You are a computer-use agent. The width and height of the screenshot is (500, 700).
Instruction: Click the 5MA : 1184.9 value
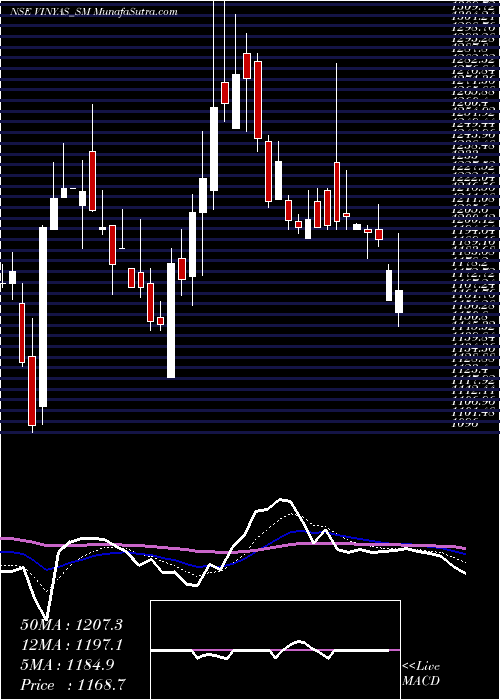pyautogui.click(x=67, y=665)
